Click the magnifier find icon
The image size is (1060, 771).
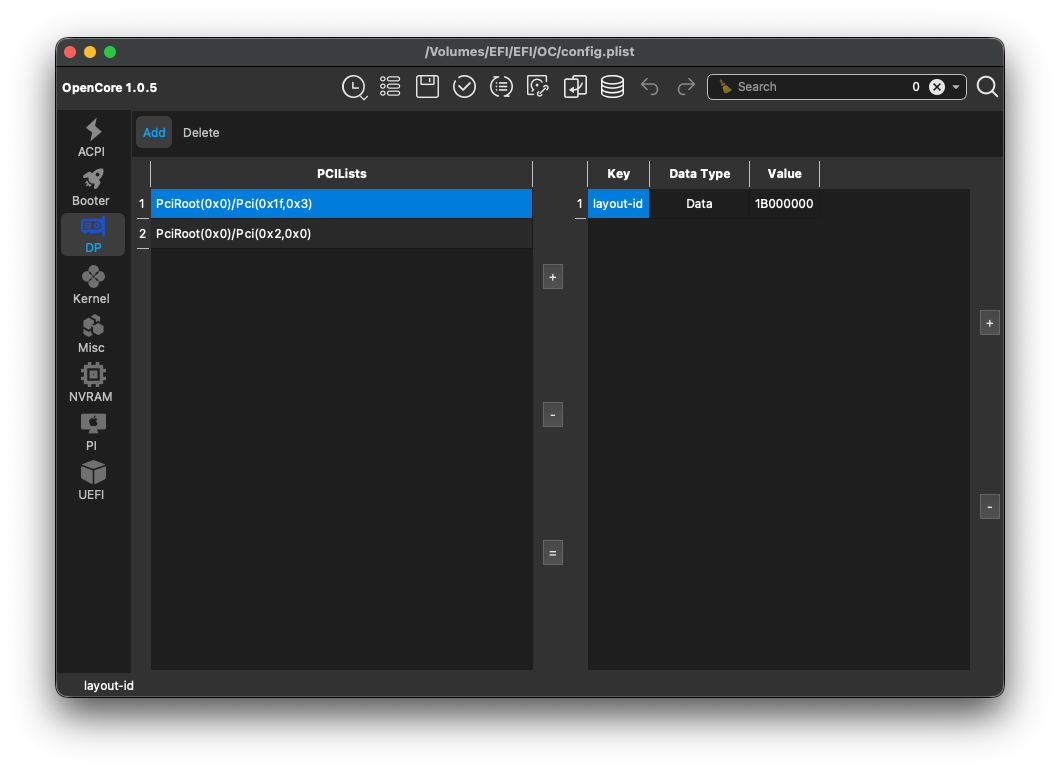tap(987, 87)
